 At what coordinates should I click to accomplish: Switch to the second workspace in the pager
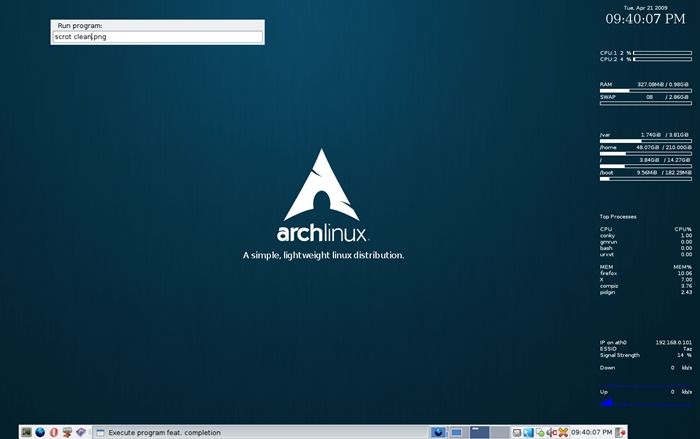pyautogui.click(x=458, y=432)
